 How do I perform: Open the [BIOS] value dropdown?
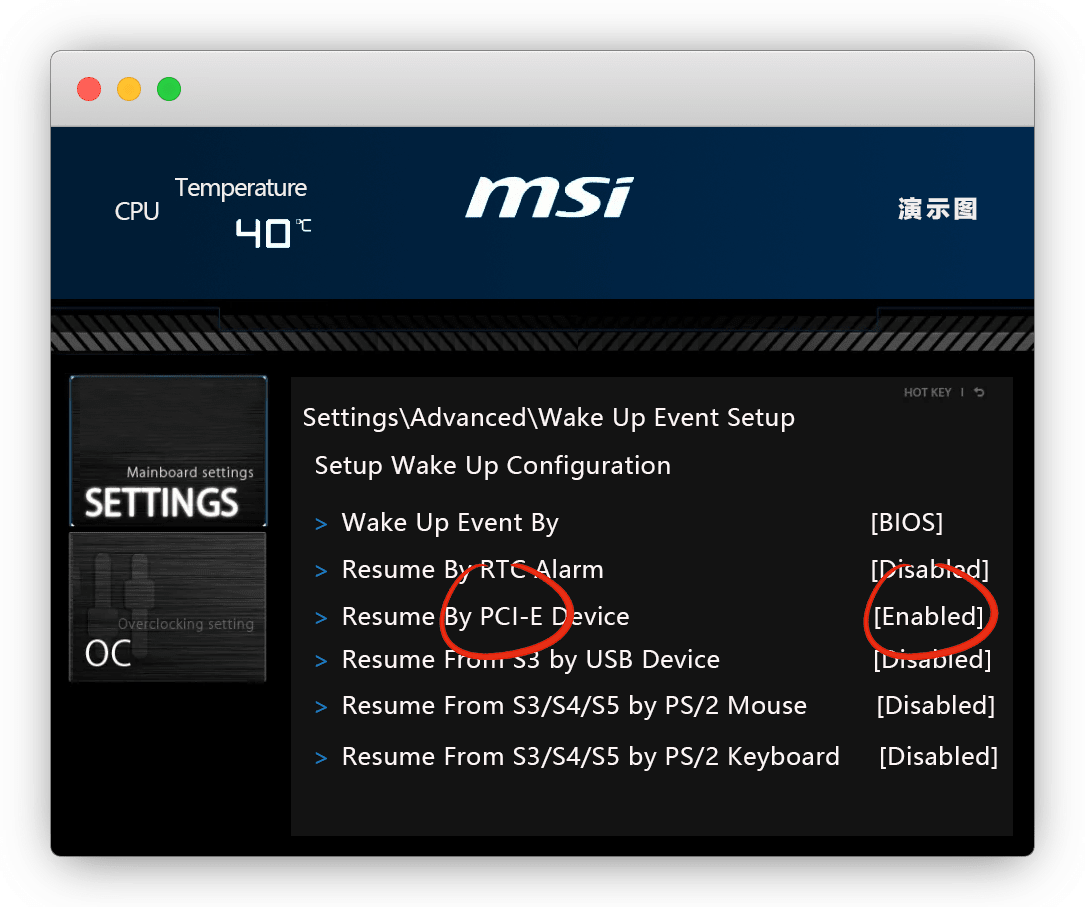pyautogui.click(x=906, y=523)
